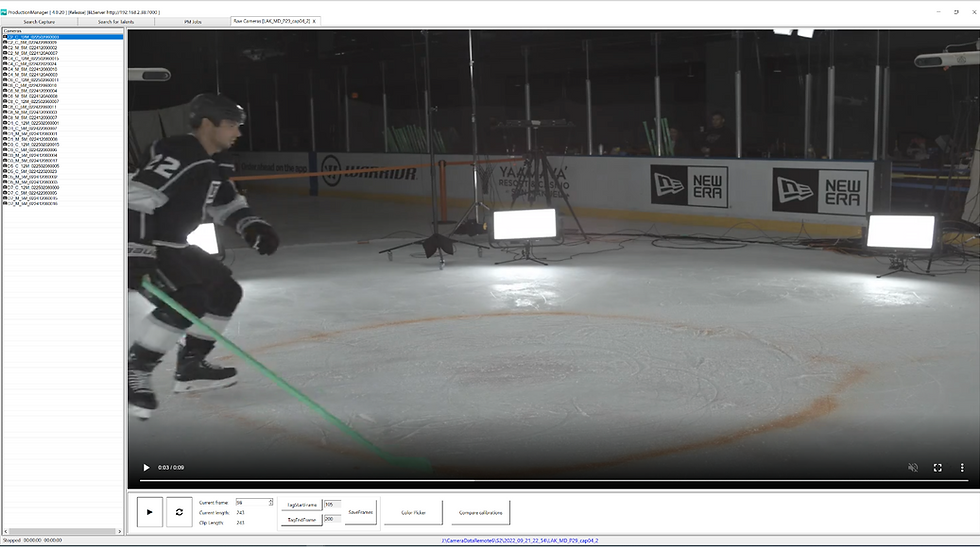The width and height of the screenshot is (980, 550).
Task: Click the Cameras list header
Action: pyautogui.click(x=62, y=31)
